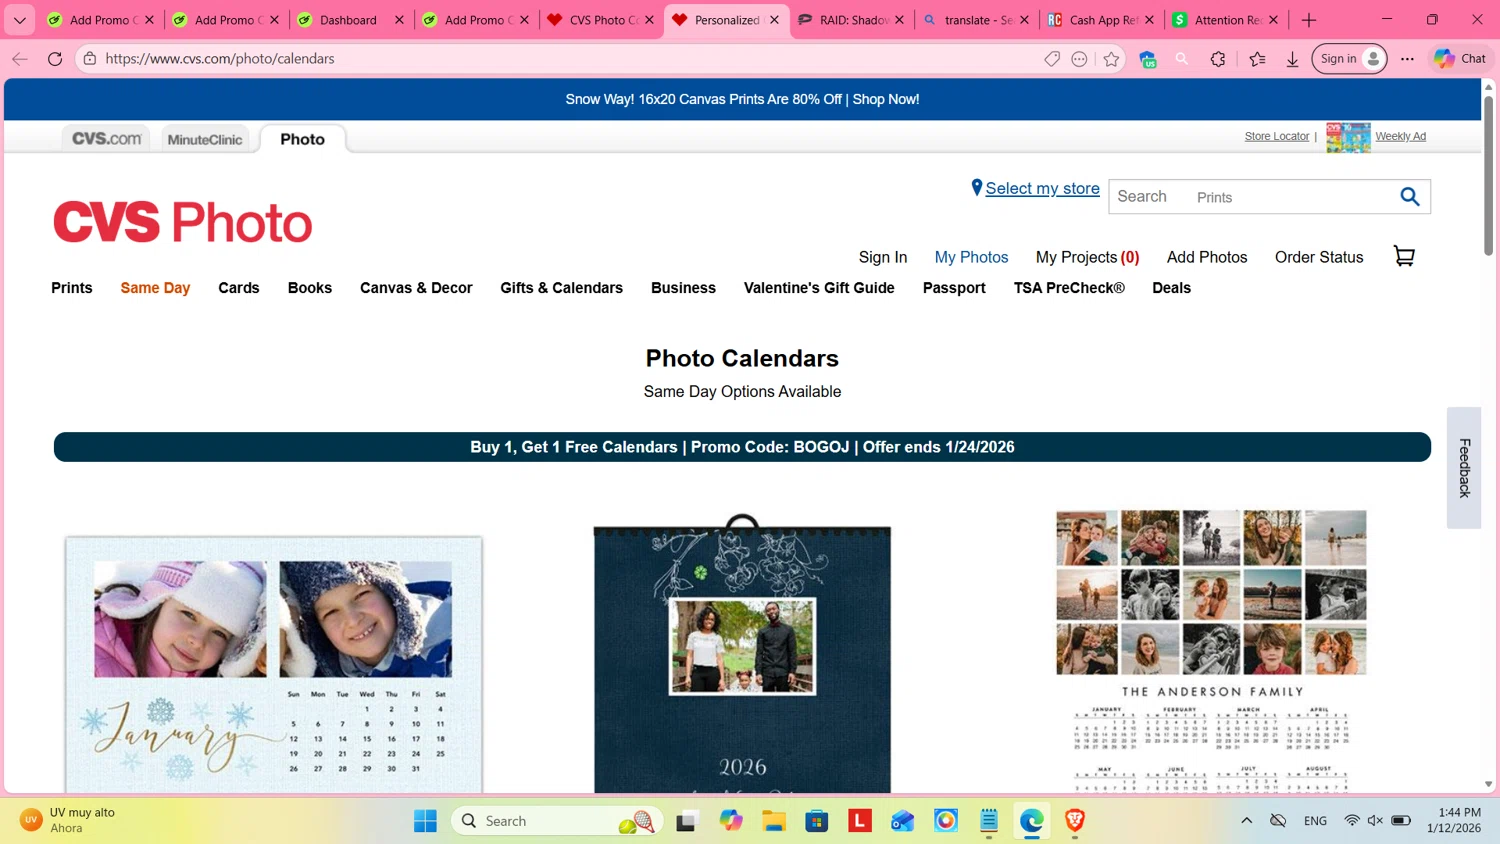This screenshot has height=844, width=1500.
Task: Open a new browser tab
Action: (1308, 20)
